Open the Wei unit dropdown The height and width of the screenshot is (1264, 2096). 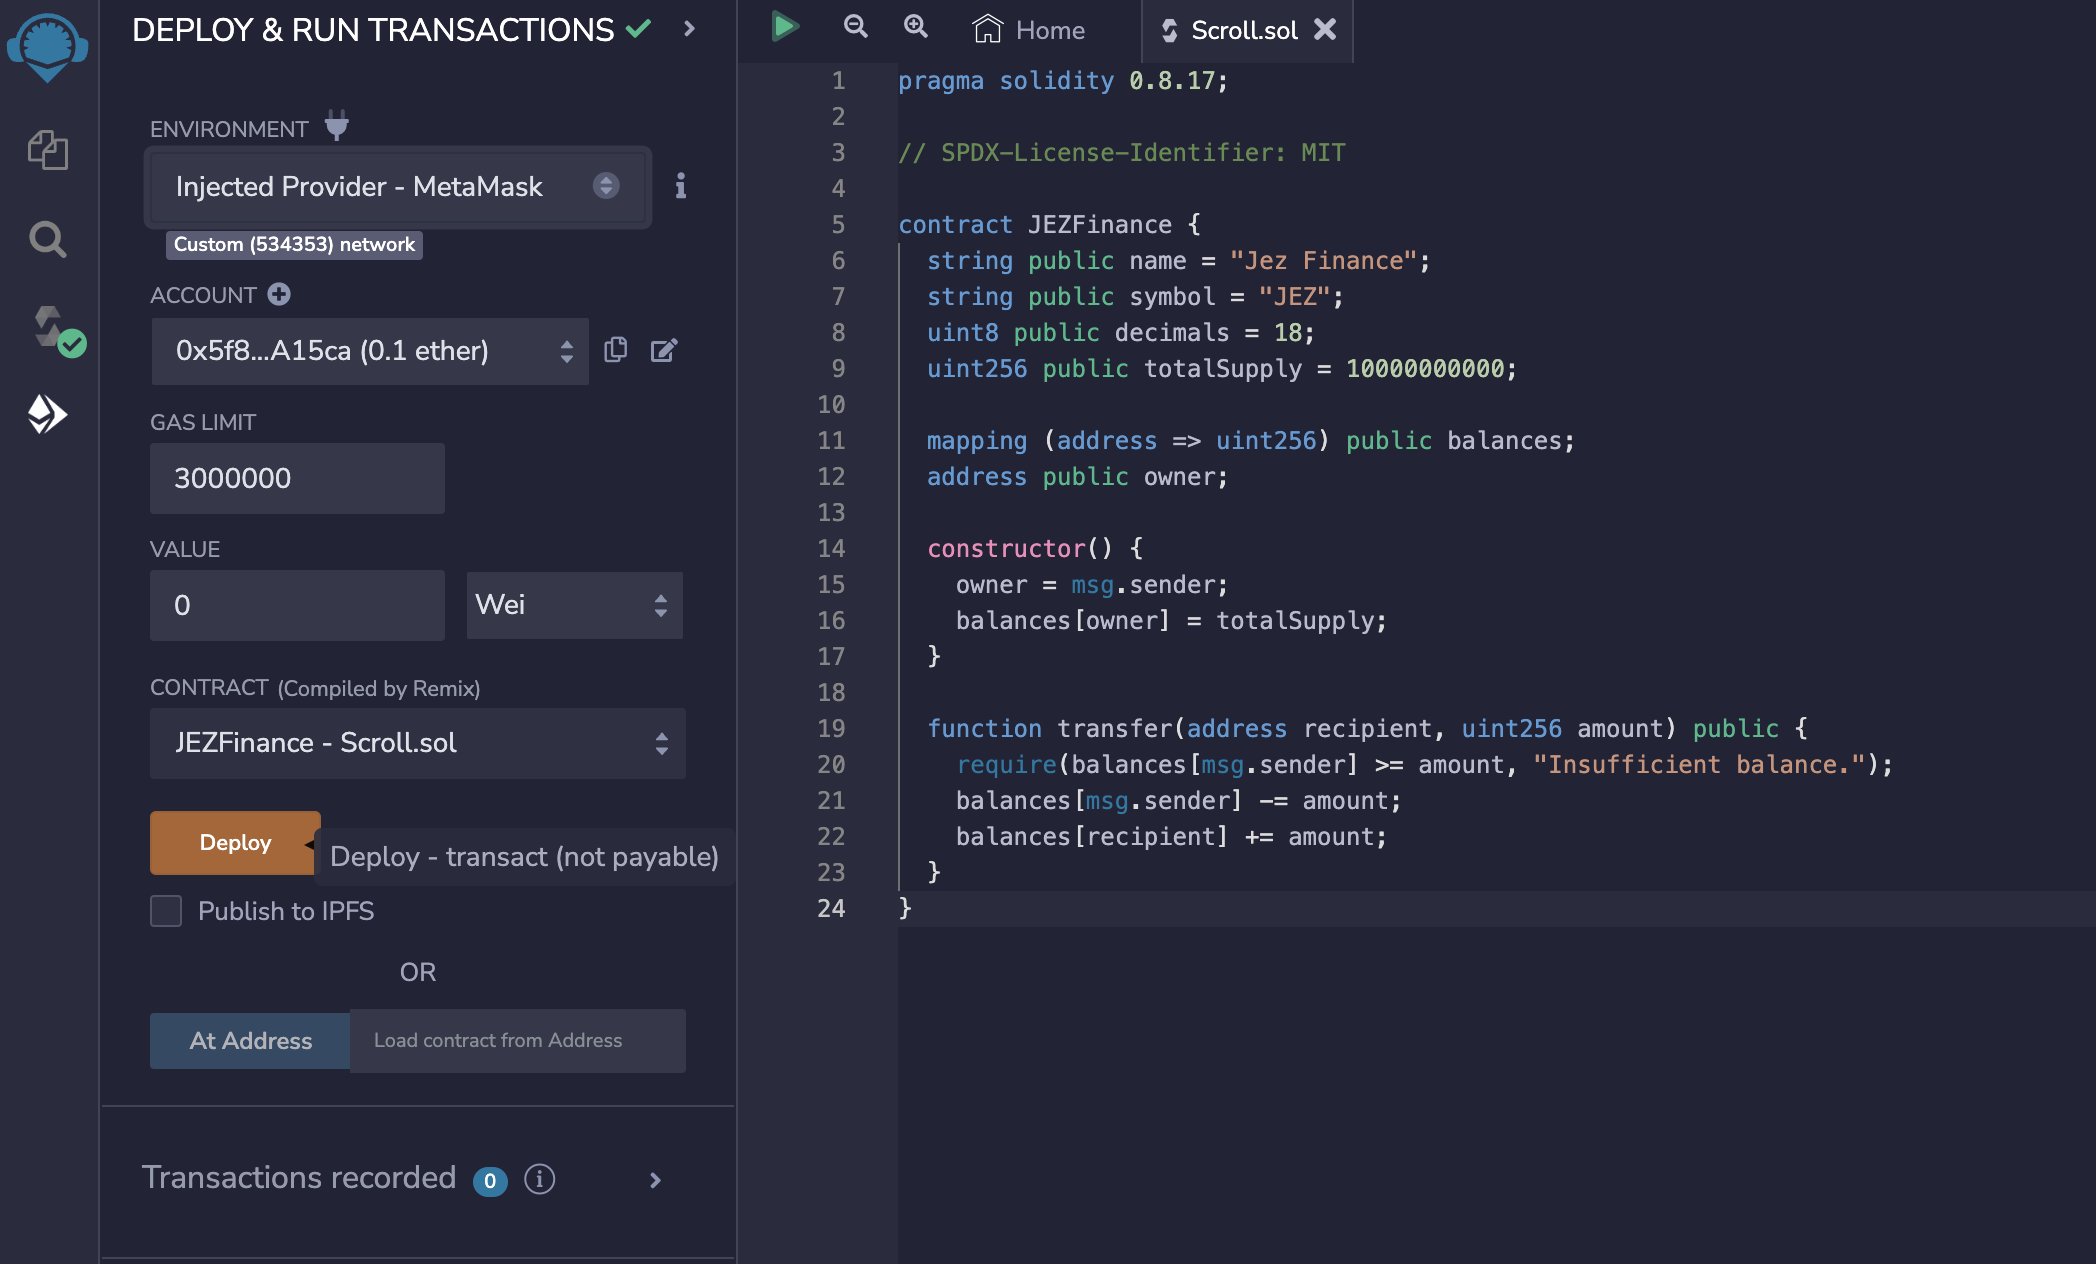[x=574, y=605]
